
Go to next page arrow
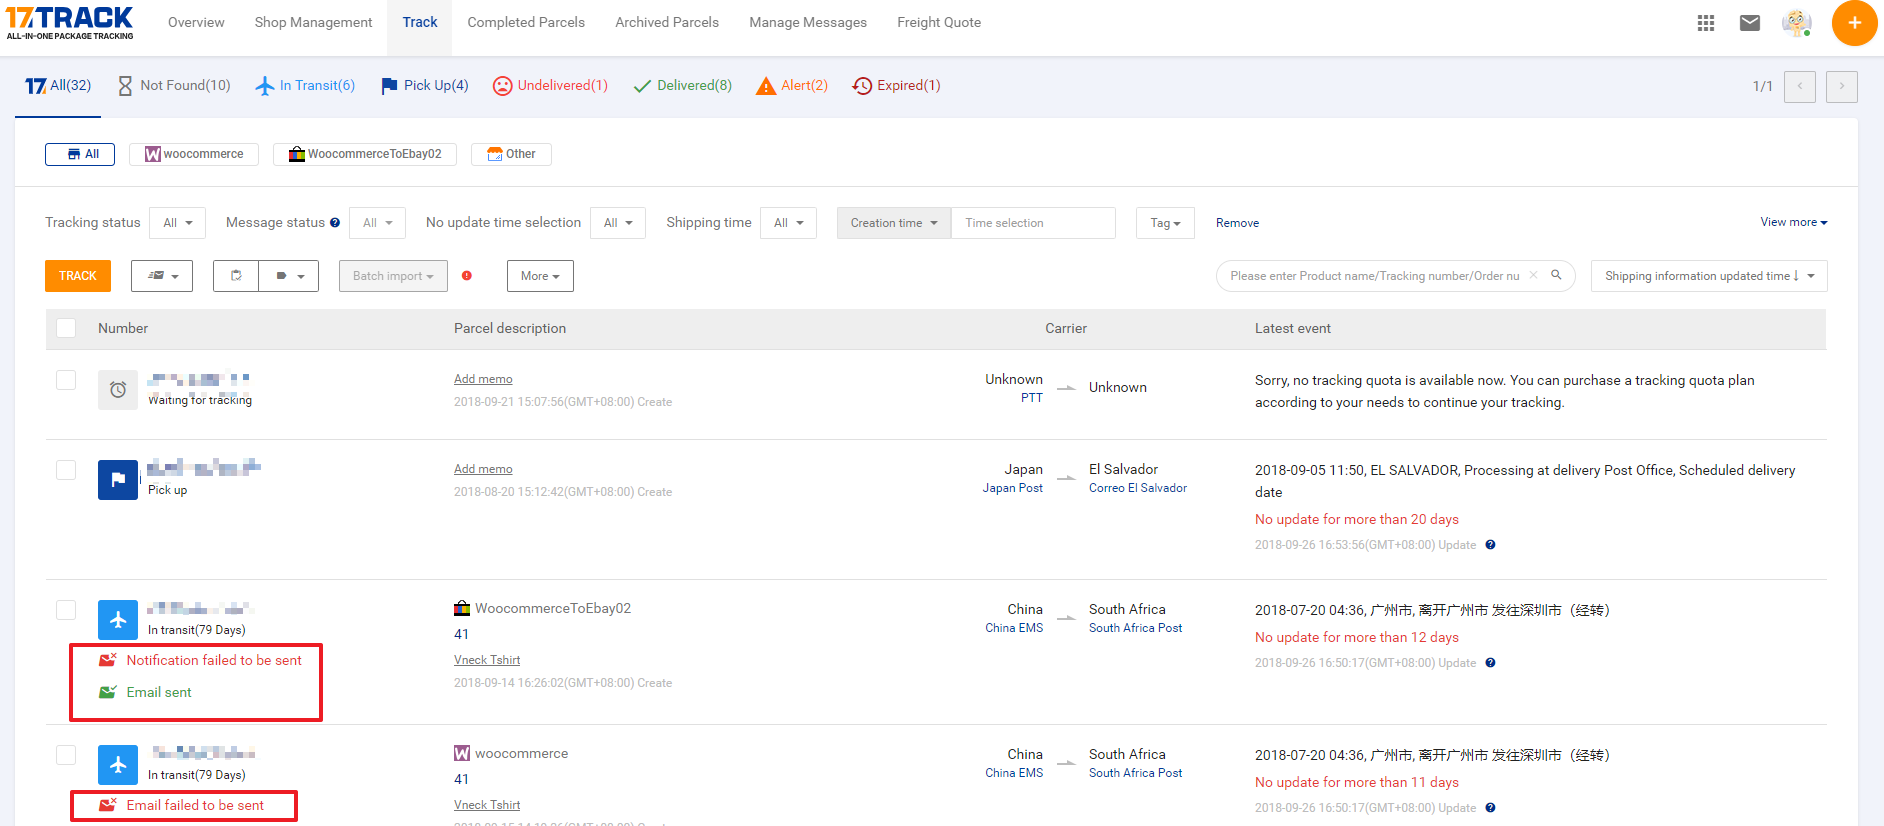pyautogui.click(x=1842, y=86)
